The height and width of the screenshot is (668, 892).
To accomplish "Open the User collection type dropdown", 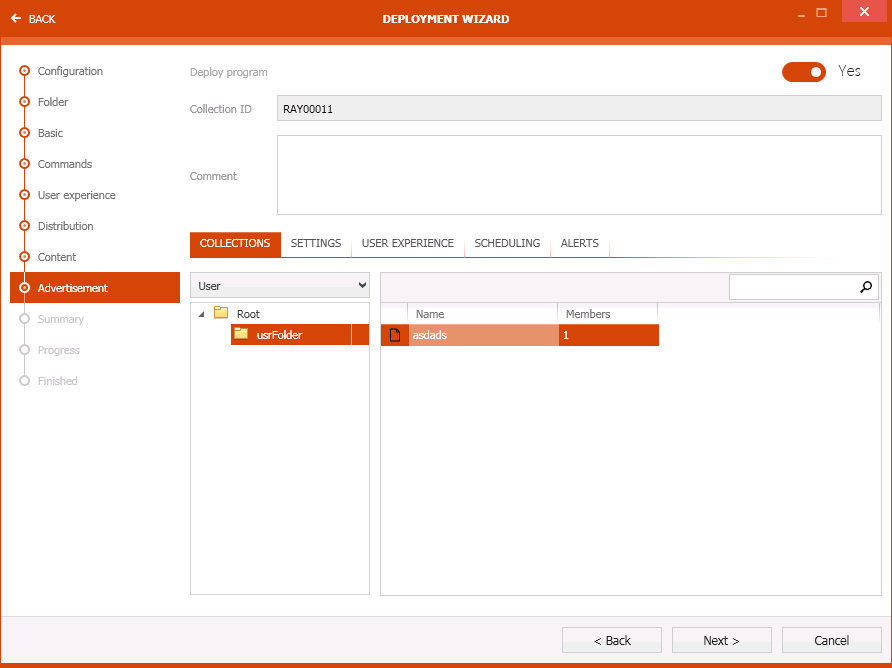I will coord(280,286).
